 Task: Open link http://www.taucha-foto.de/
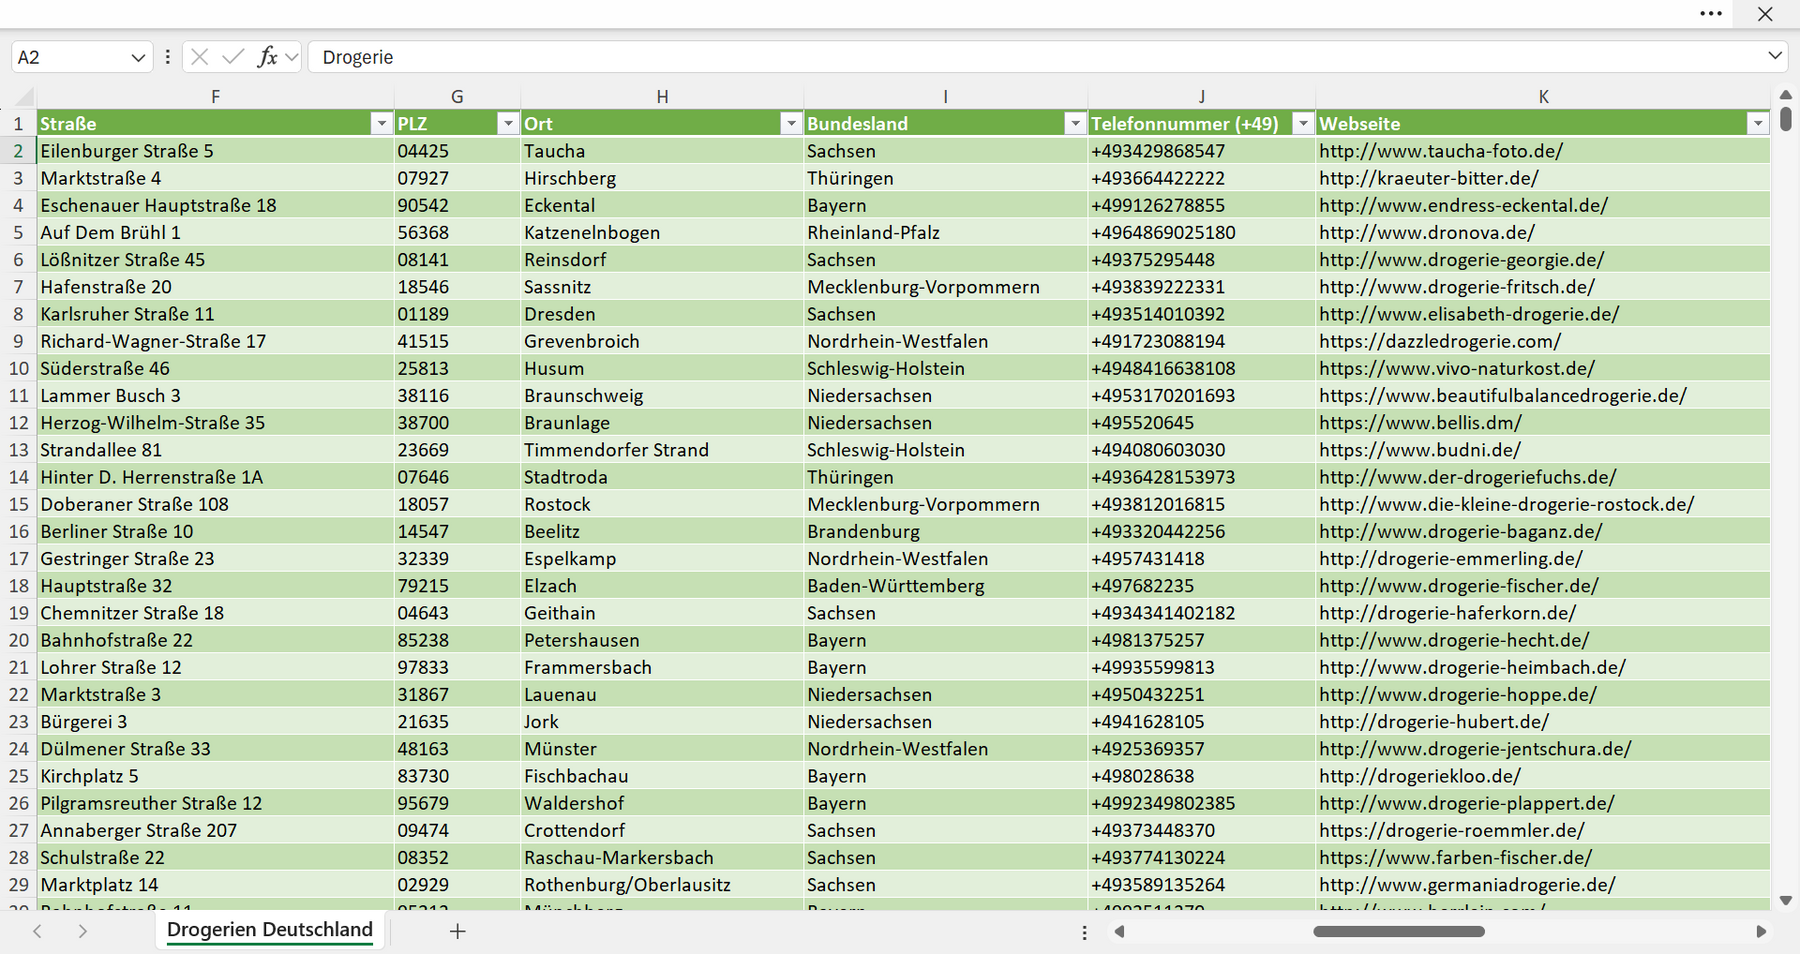pos(1441,151)
